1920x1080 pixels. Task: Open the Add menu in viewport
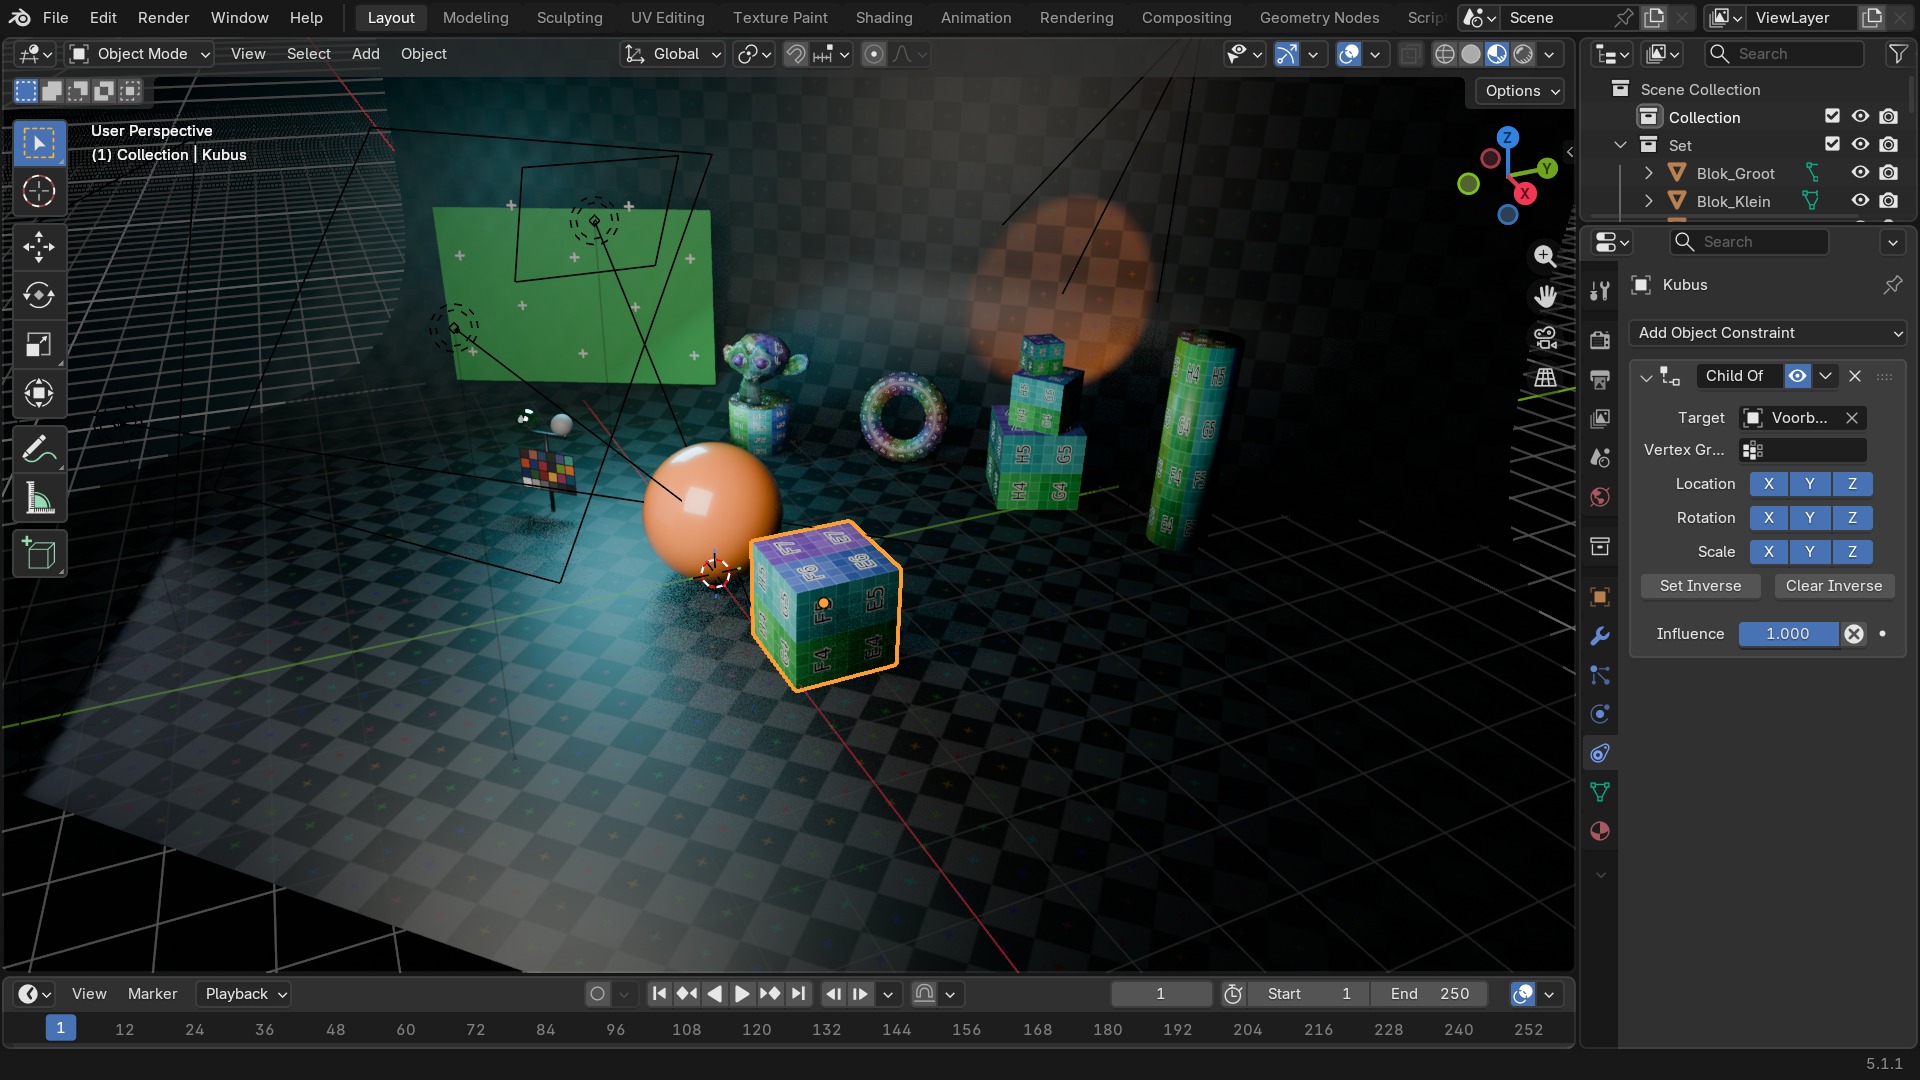pyautogui.click(x=365, y=54)
